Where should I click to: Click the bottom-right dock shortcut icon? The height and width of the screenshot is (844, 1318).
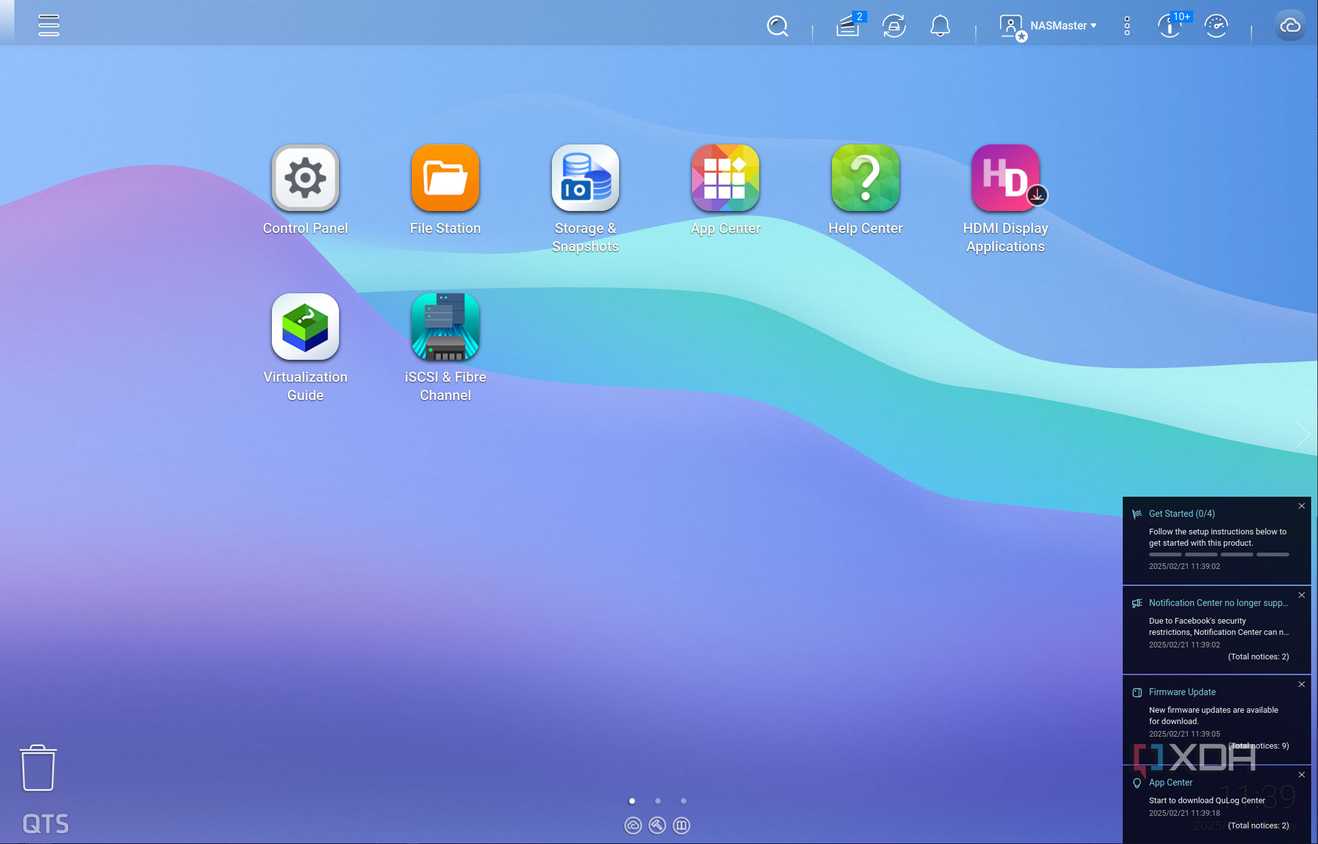681,825
